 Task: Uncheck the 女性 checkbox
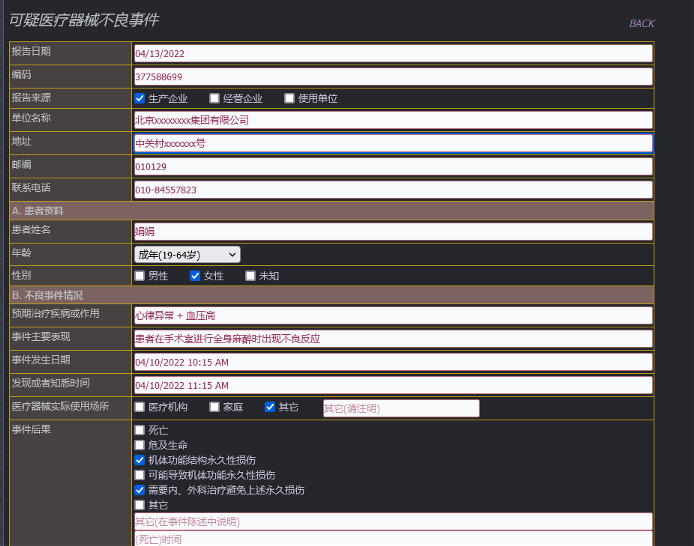pos(195,276)
